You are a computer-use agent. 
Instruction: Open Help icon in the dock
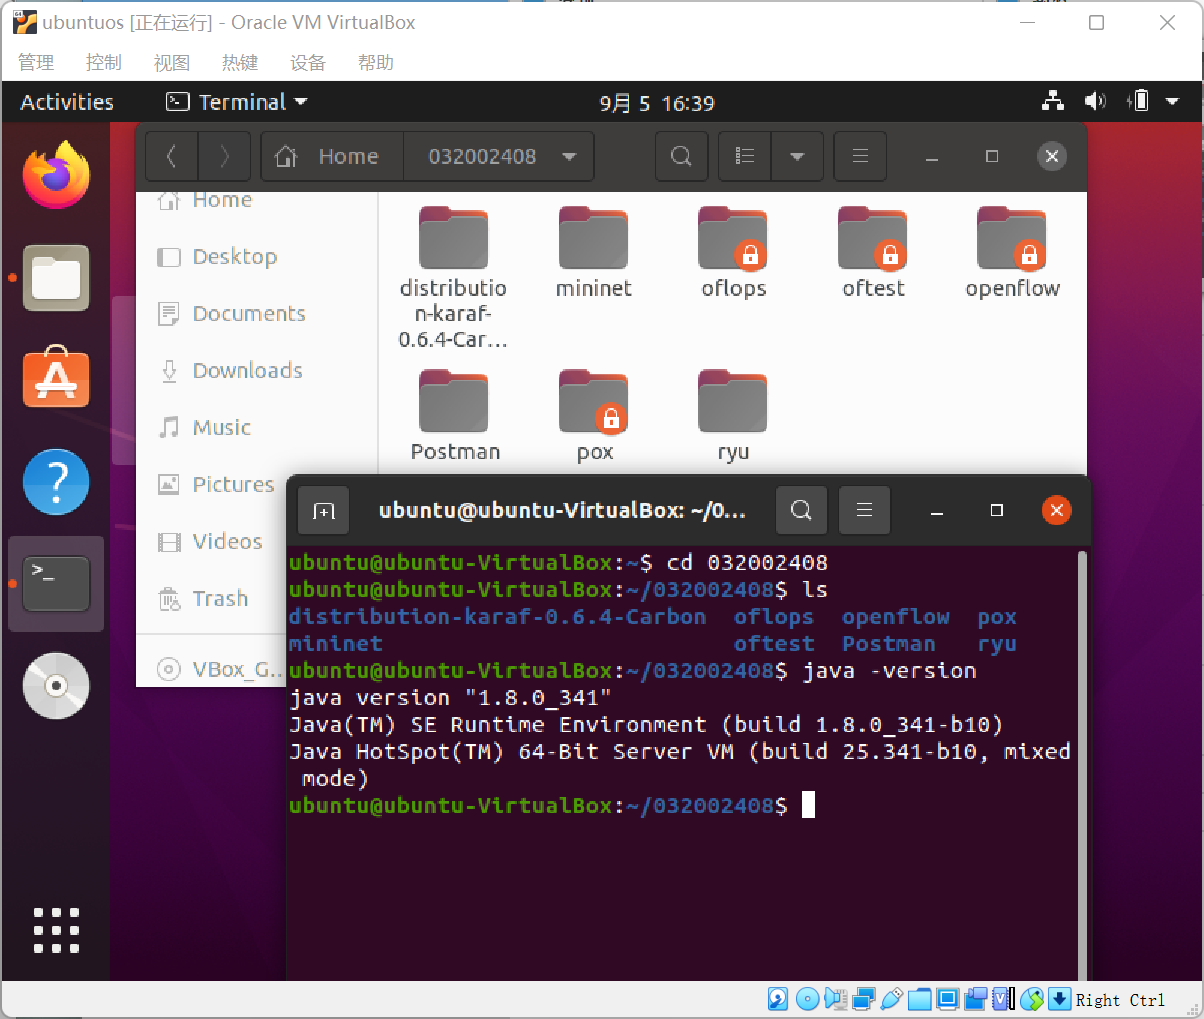56,482
